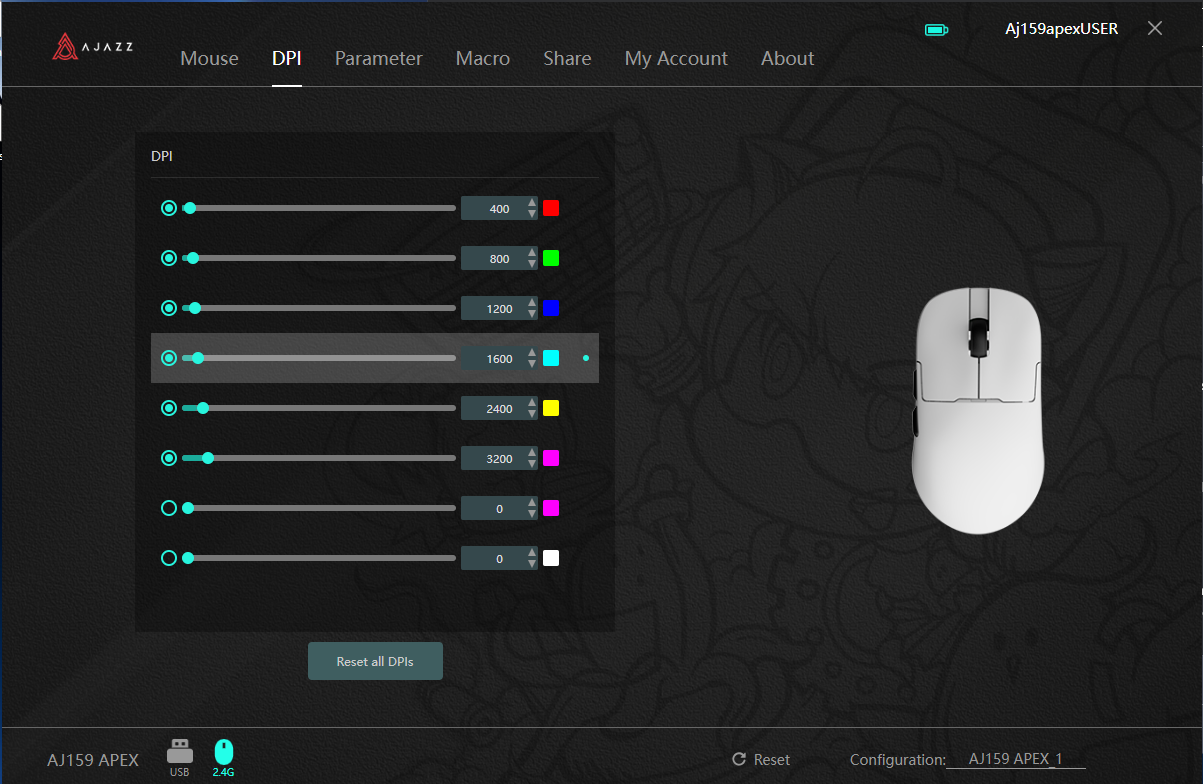Decrease the 400 DPI value with down arrow

532,214
